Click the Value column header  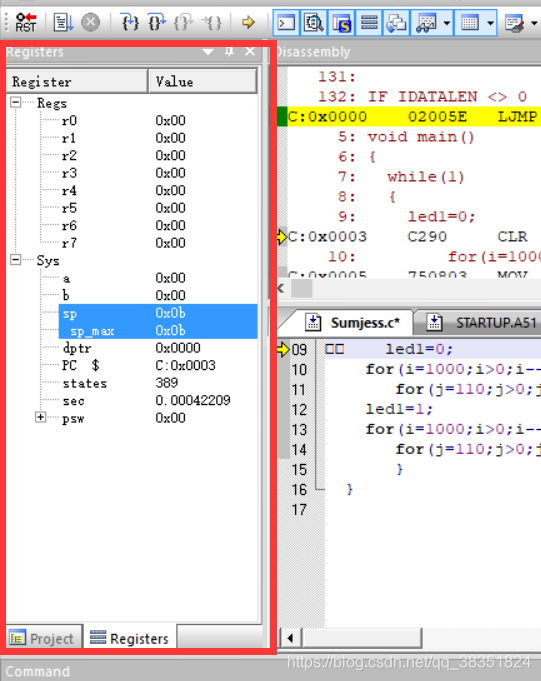pyautogui.click(x=203, y=81)
